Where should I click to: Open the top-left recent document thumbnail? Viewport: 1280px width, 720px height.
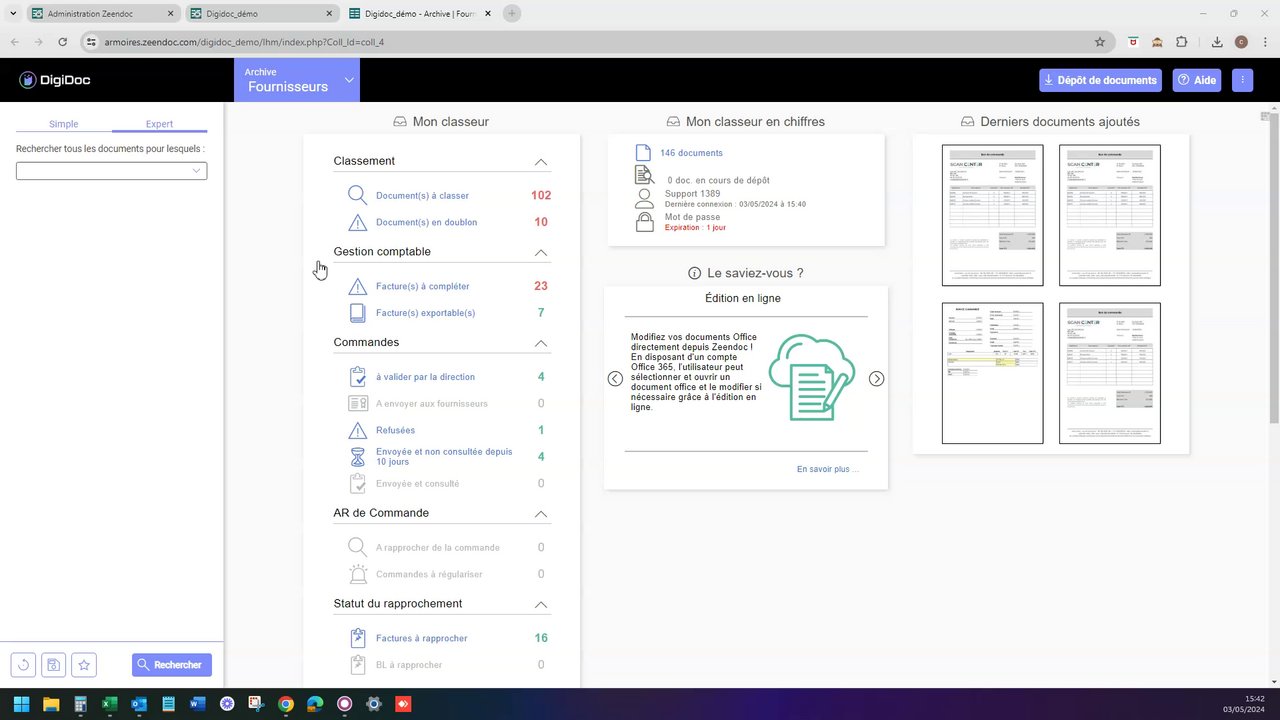coord(992,215)
